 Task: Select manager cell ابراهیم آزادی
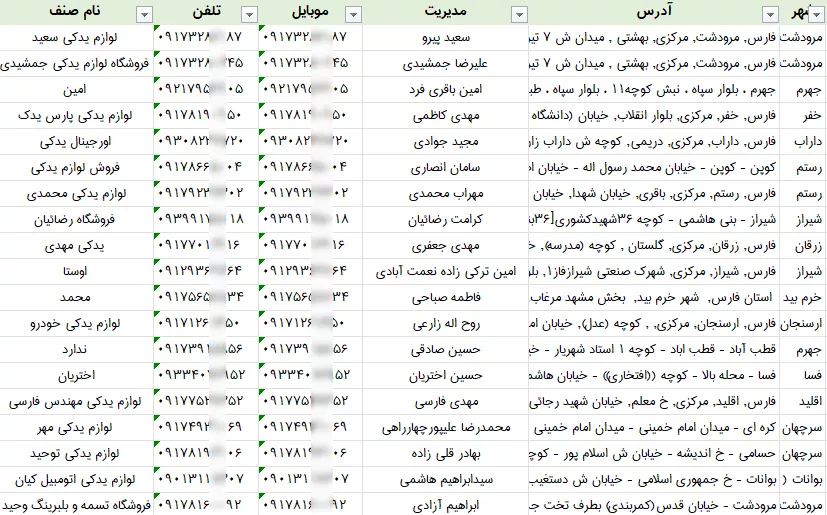(446, 504)
